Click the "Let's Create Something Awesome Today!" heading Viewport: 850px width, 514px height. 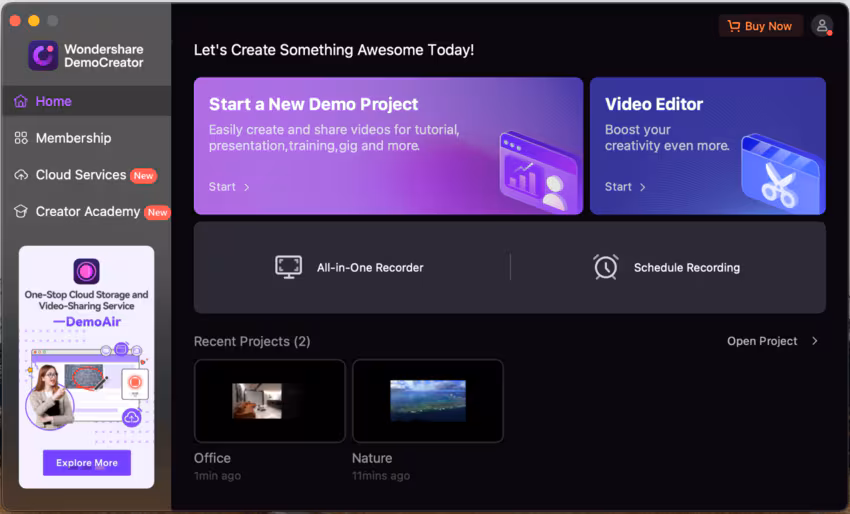(x=334, y=50)
